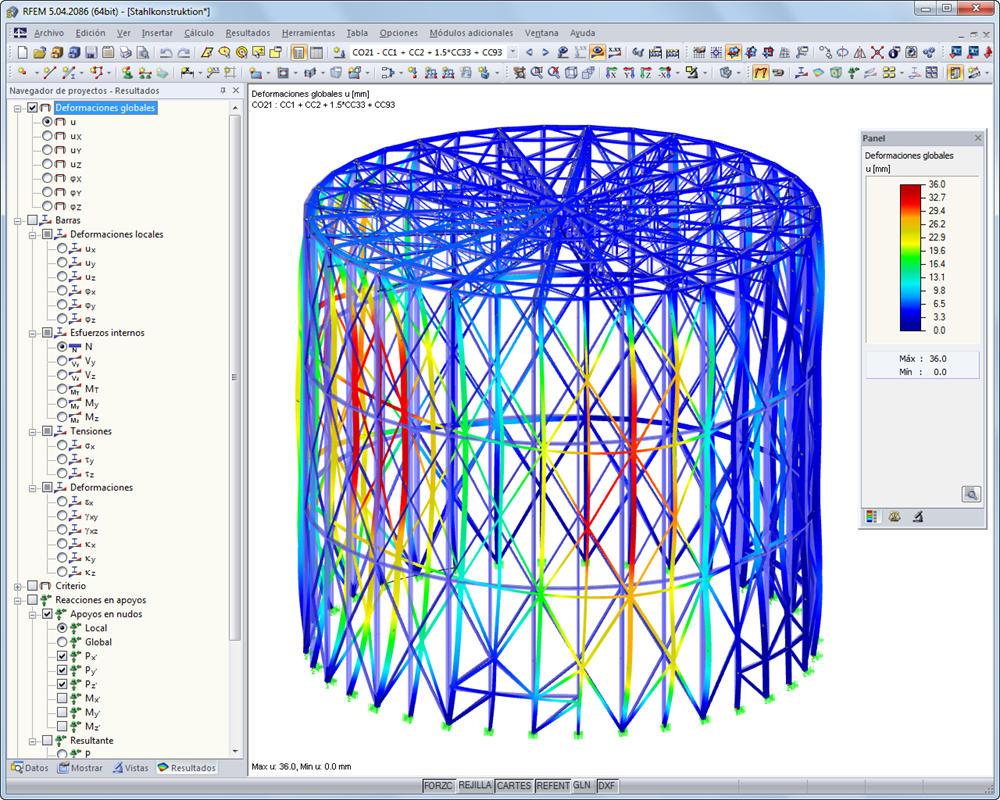This screenshot has width=1000, height=800.
Task: Select the Global radio button under Apoyos en nudos
Action: (62, 642)
